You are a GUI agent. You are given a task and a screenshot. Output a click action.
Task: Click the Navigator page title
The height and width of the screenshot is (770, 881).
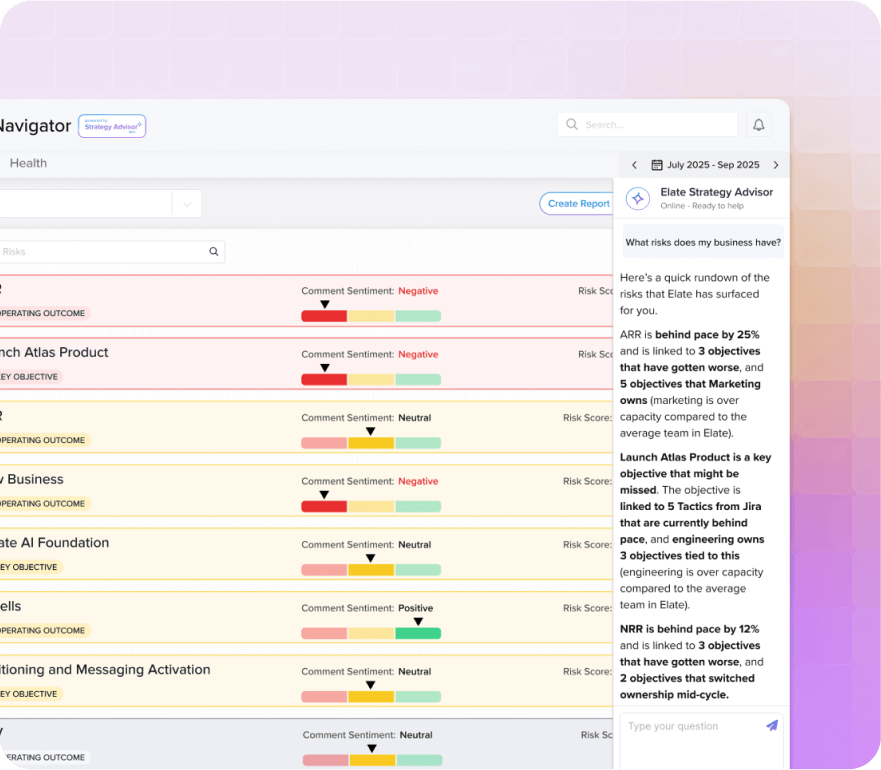click(x=35, y=126)
